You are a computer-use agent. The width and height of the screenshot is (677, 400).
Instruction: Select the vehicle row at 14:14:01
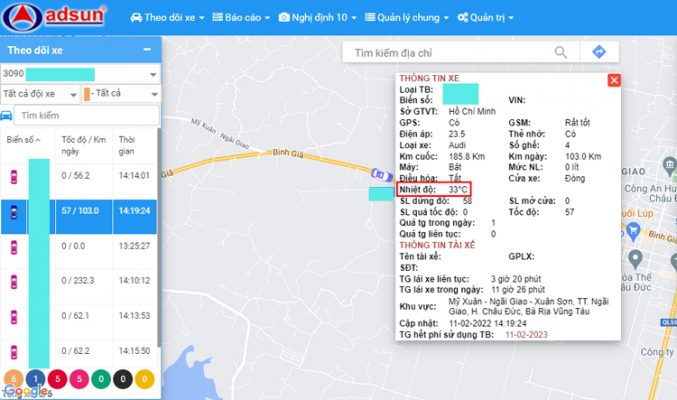tap(80, 175)
